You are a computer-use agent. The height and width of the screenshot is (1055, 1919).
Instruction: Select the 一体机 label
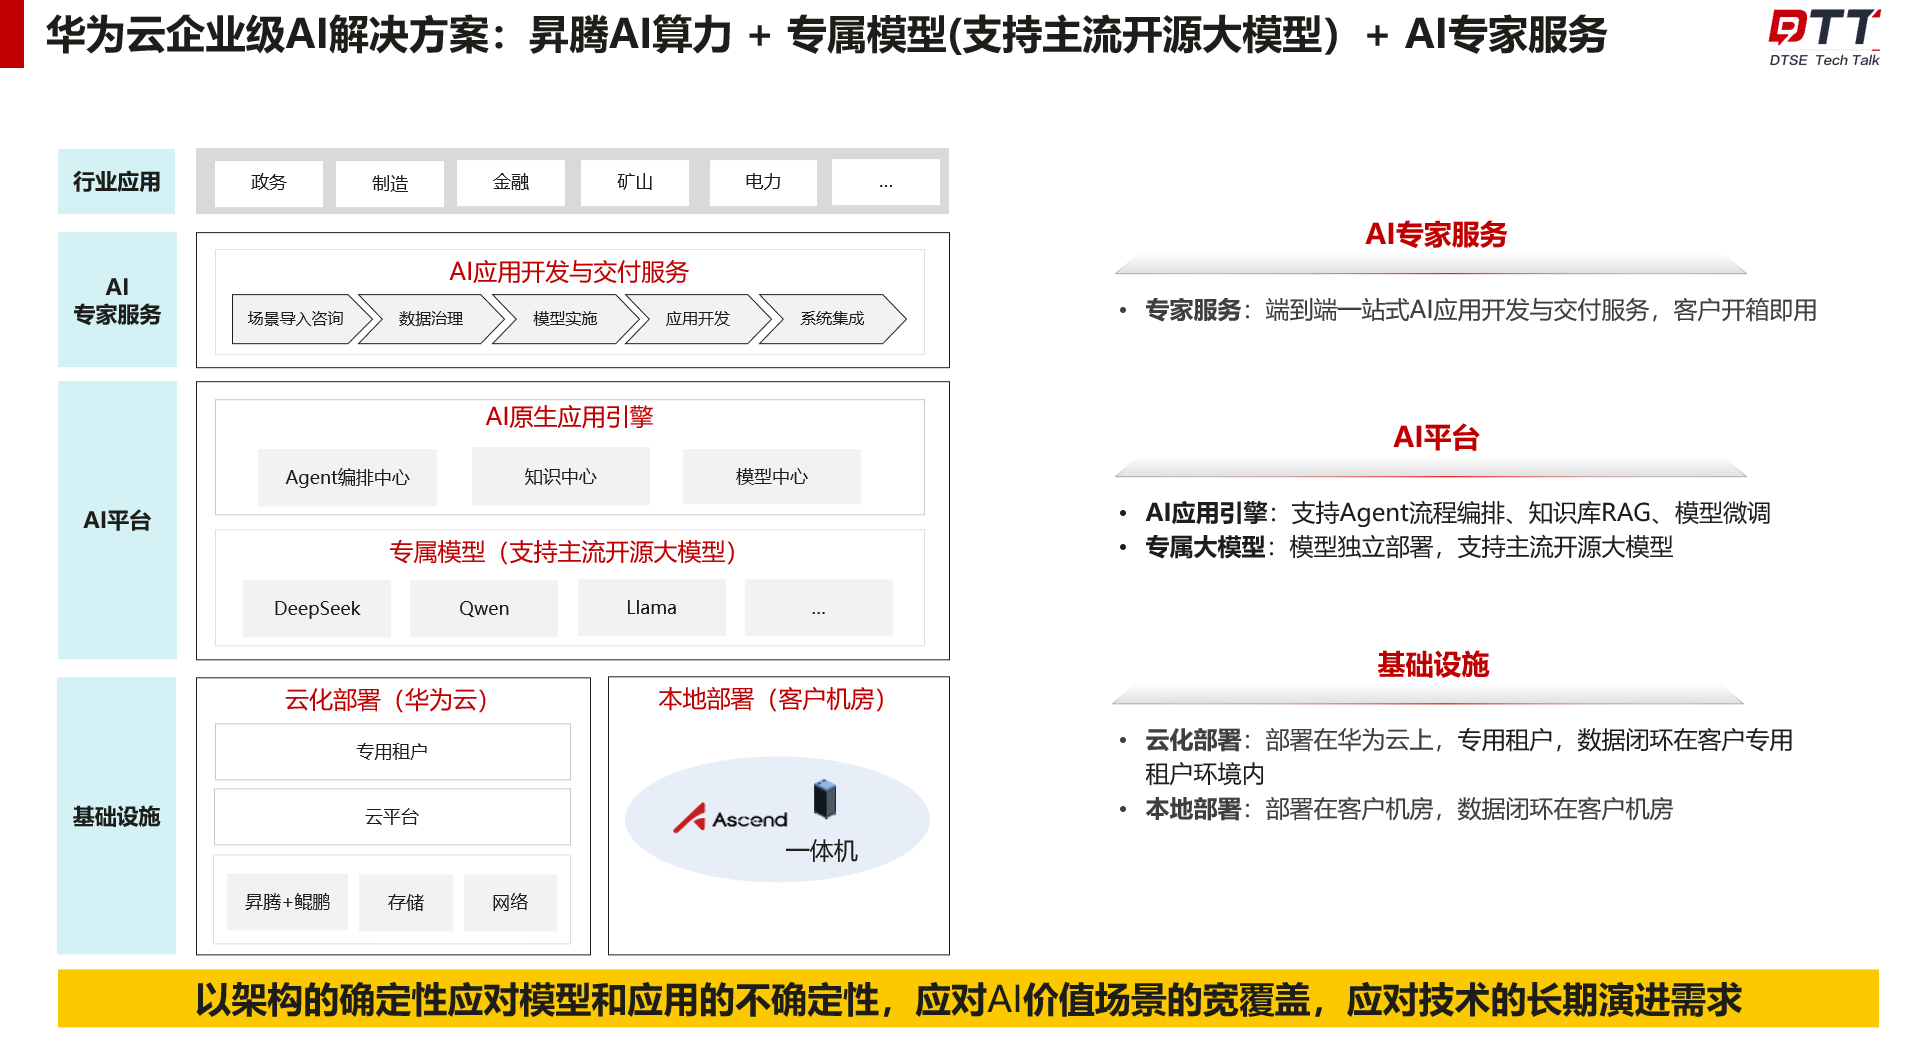[821, 851]
